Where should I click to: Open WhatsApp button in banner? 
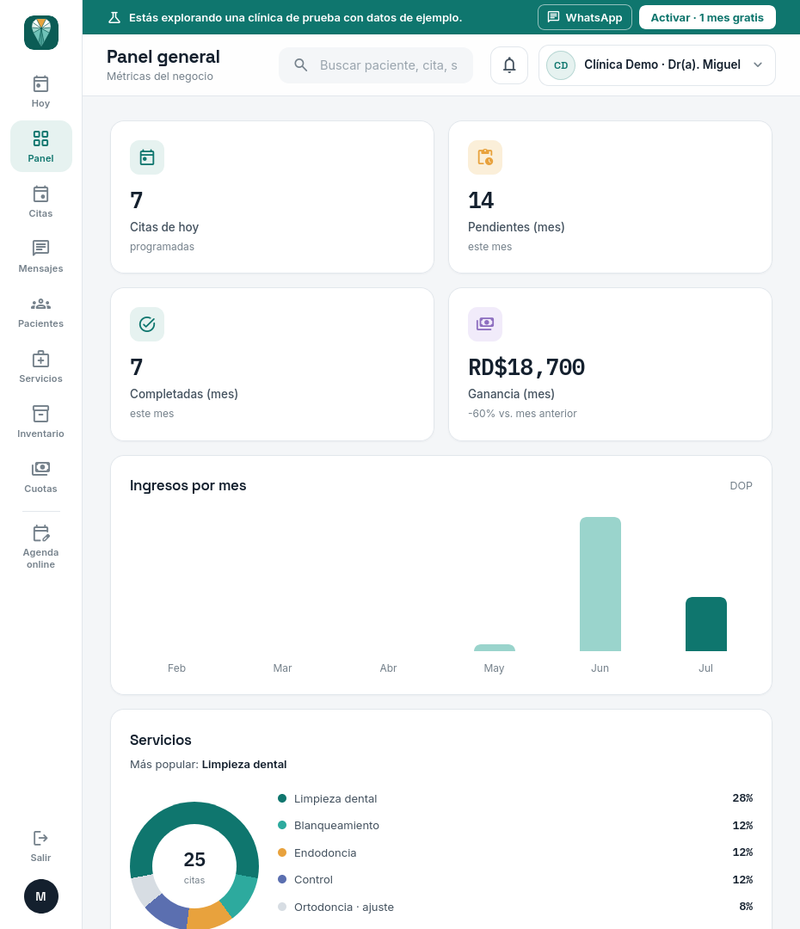pos(584,17)
